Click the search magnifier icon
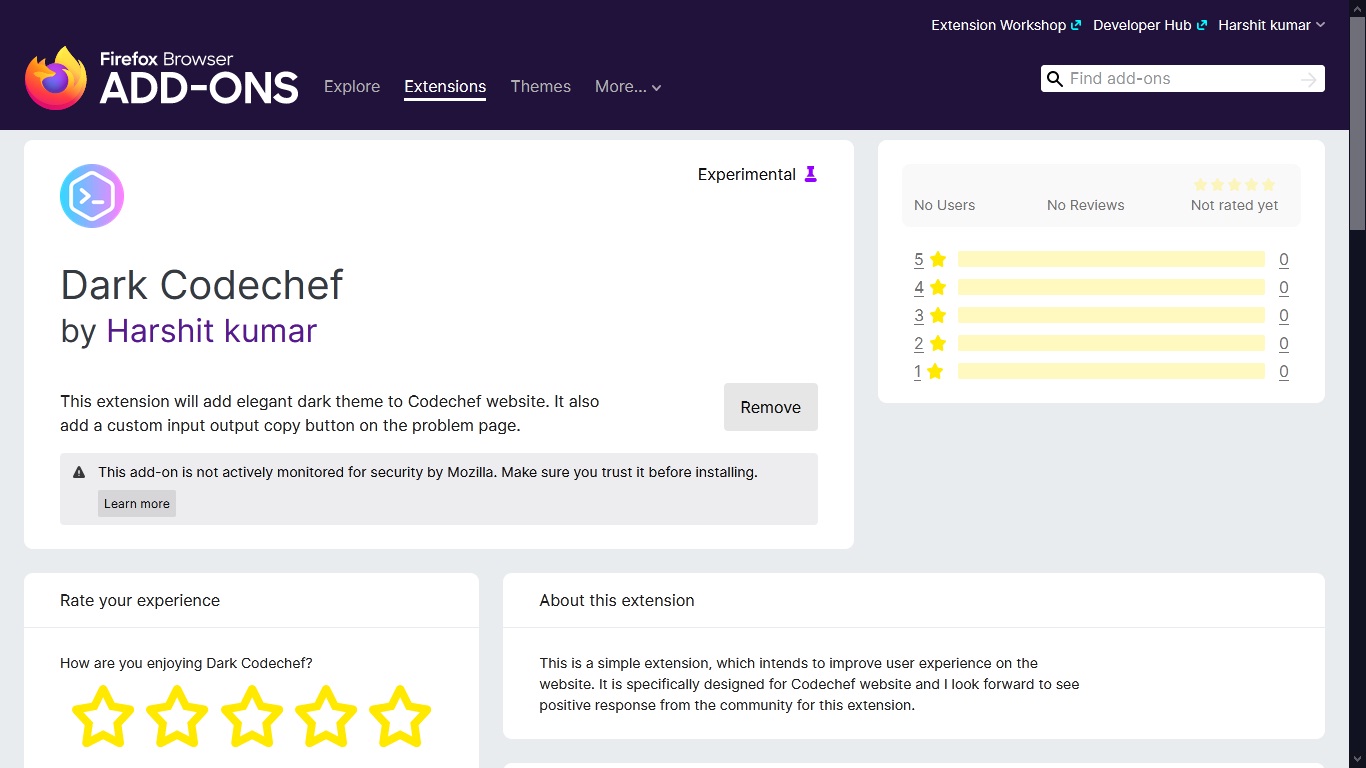Screen dimensions: 1366x768 coord(1054,79)
